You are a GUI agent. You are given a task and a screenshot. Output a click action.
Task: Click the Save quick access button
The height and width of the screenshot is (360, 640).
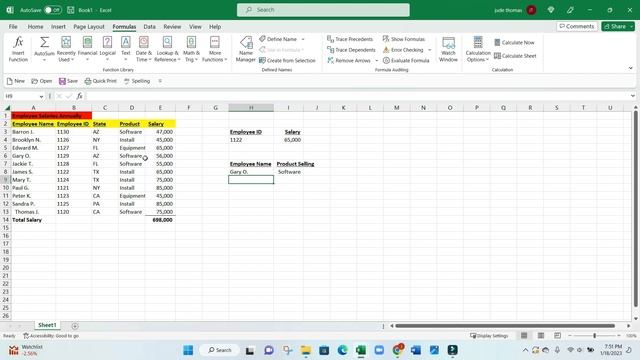68,81
